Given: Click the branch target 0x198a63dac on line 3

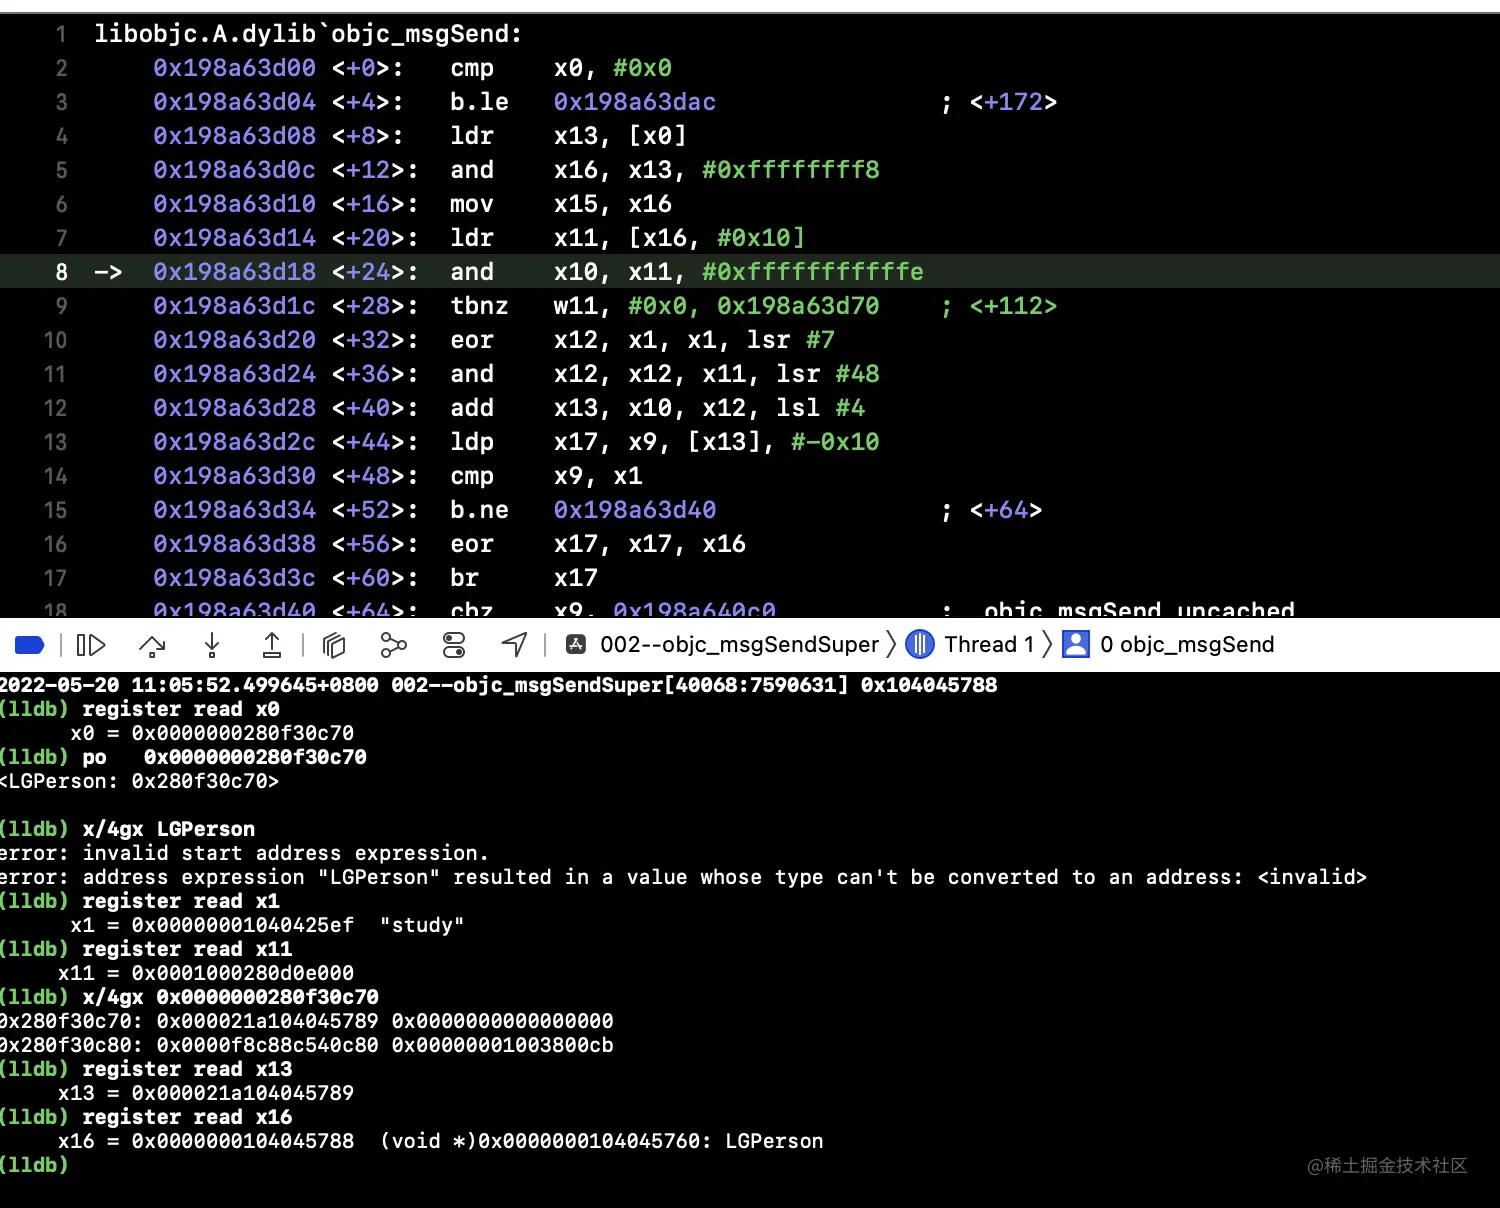Looking at the screenshot, I should tap(635, 102).
